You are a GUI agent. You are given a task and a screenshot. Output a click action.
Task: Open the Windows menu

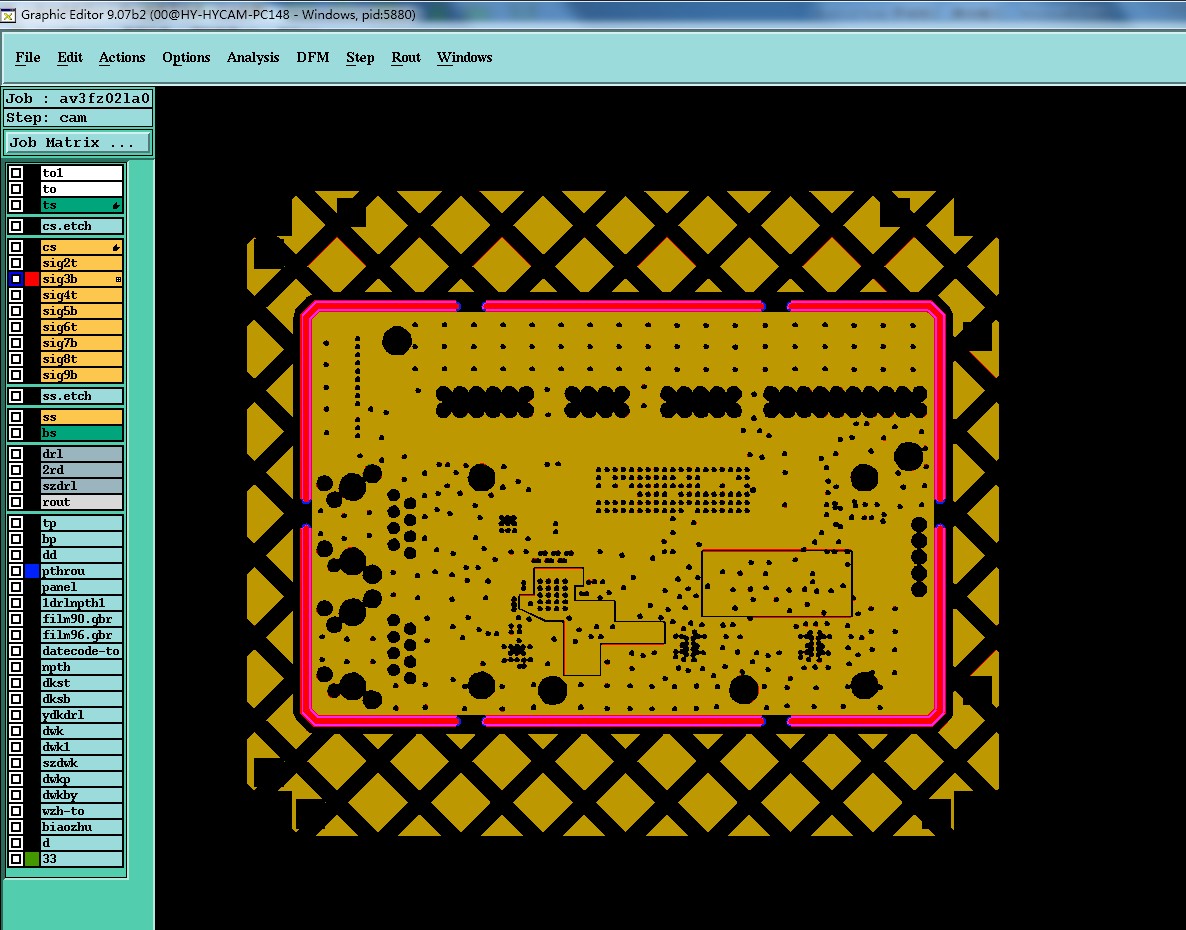464,57
